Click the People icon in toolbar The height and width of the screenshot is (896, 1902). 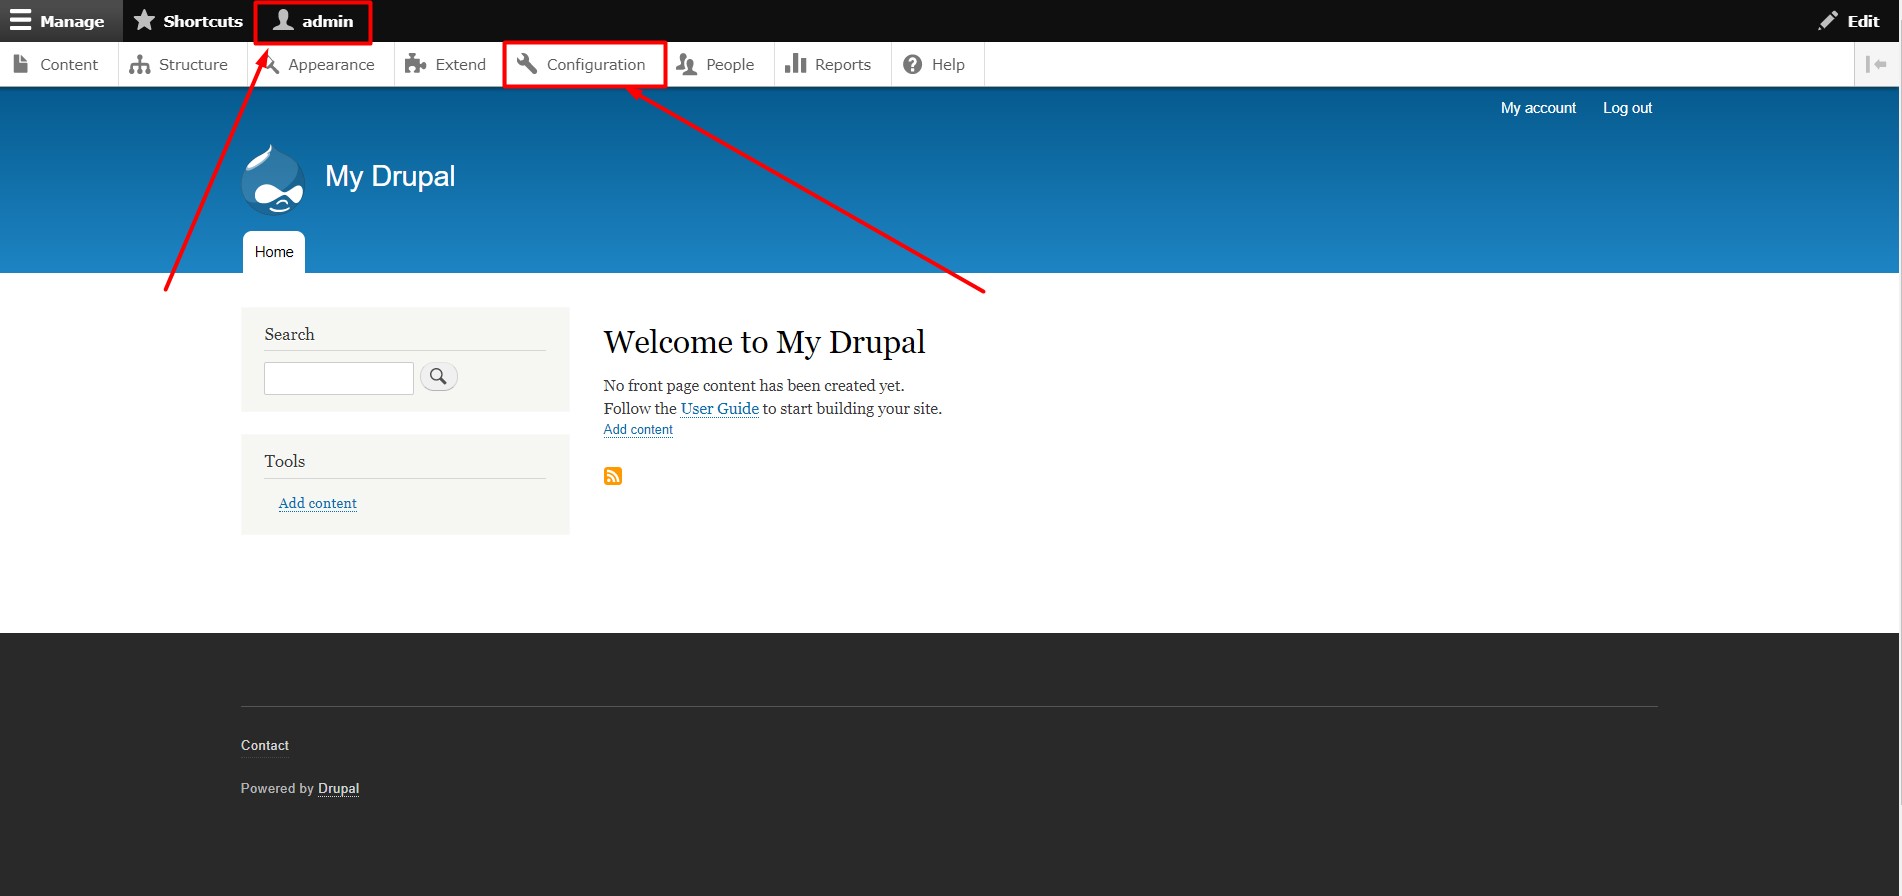[x=686, y=64]
